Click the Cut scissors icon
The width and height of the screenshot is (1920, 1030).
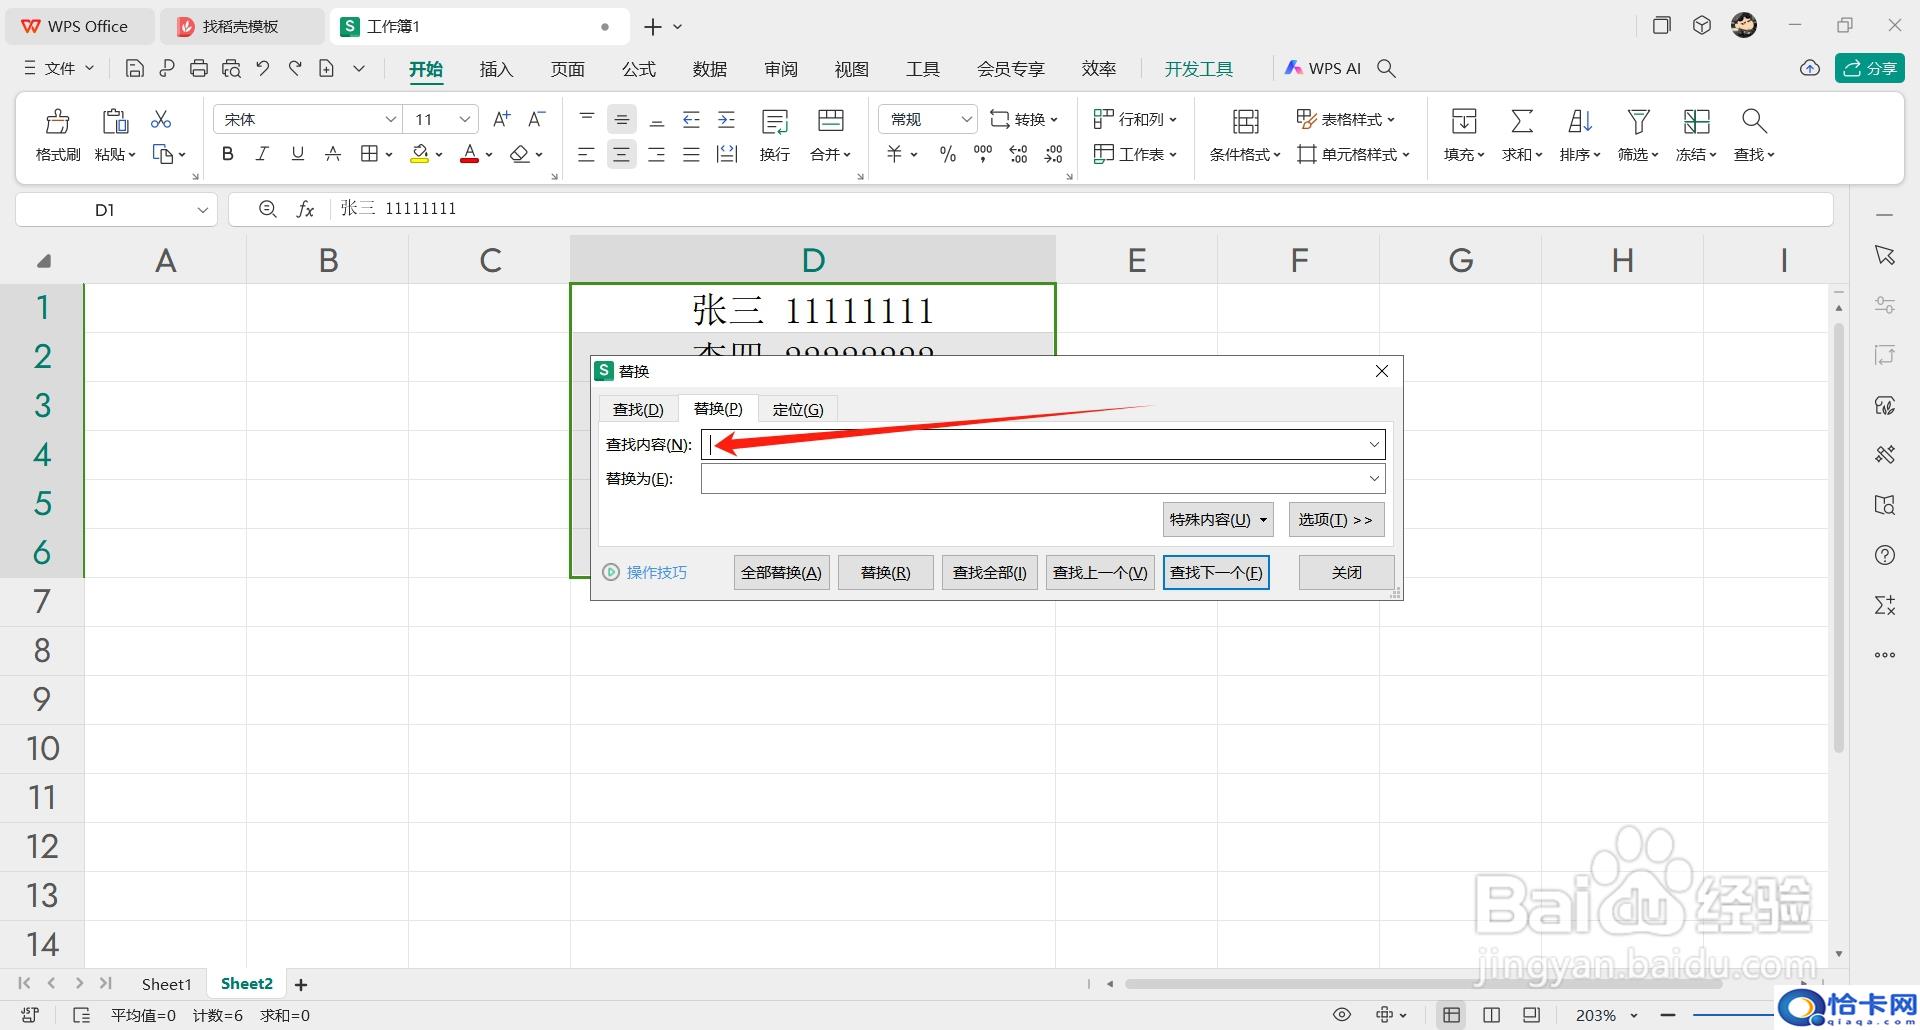click(x=161, y=119)
